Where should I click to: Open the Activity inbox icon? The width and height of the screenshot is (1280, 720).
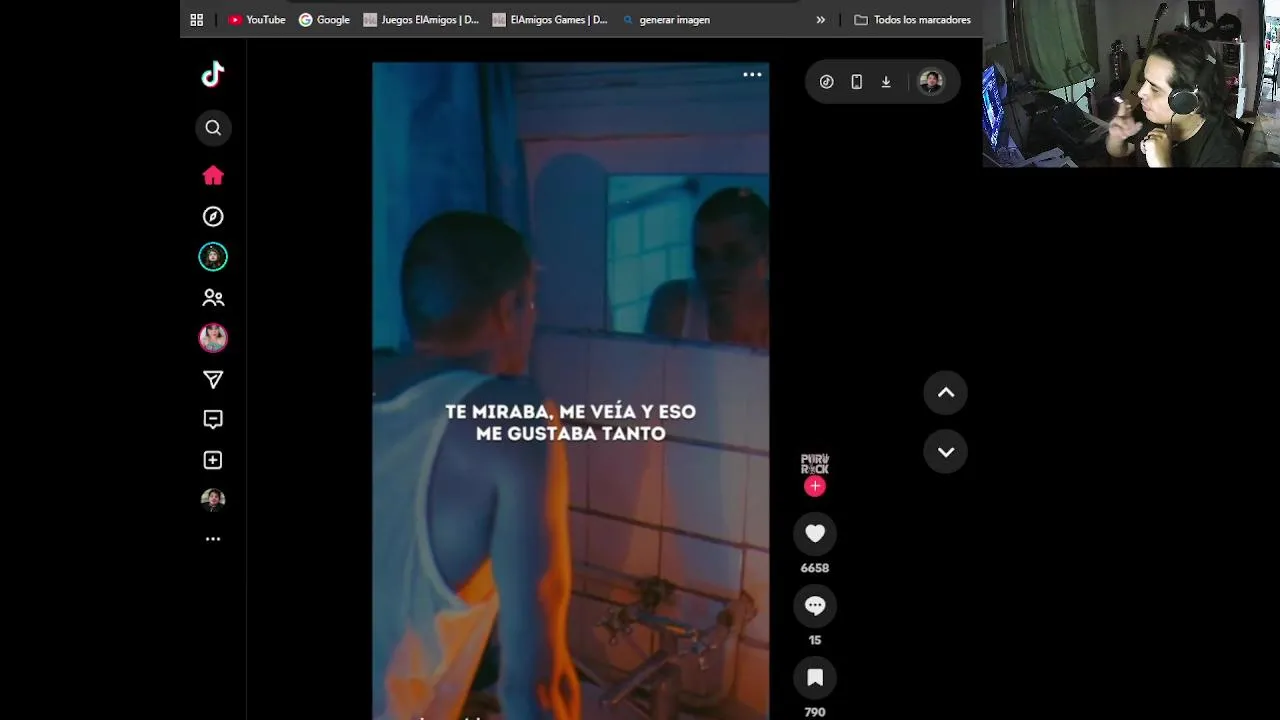pos(213,420)
